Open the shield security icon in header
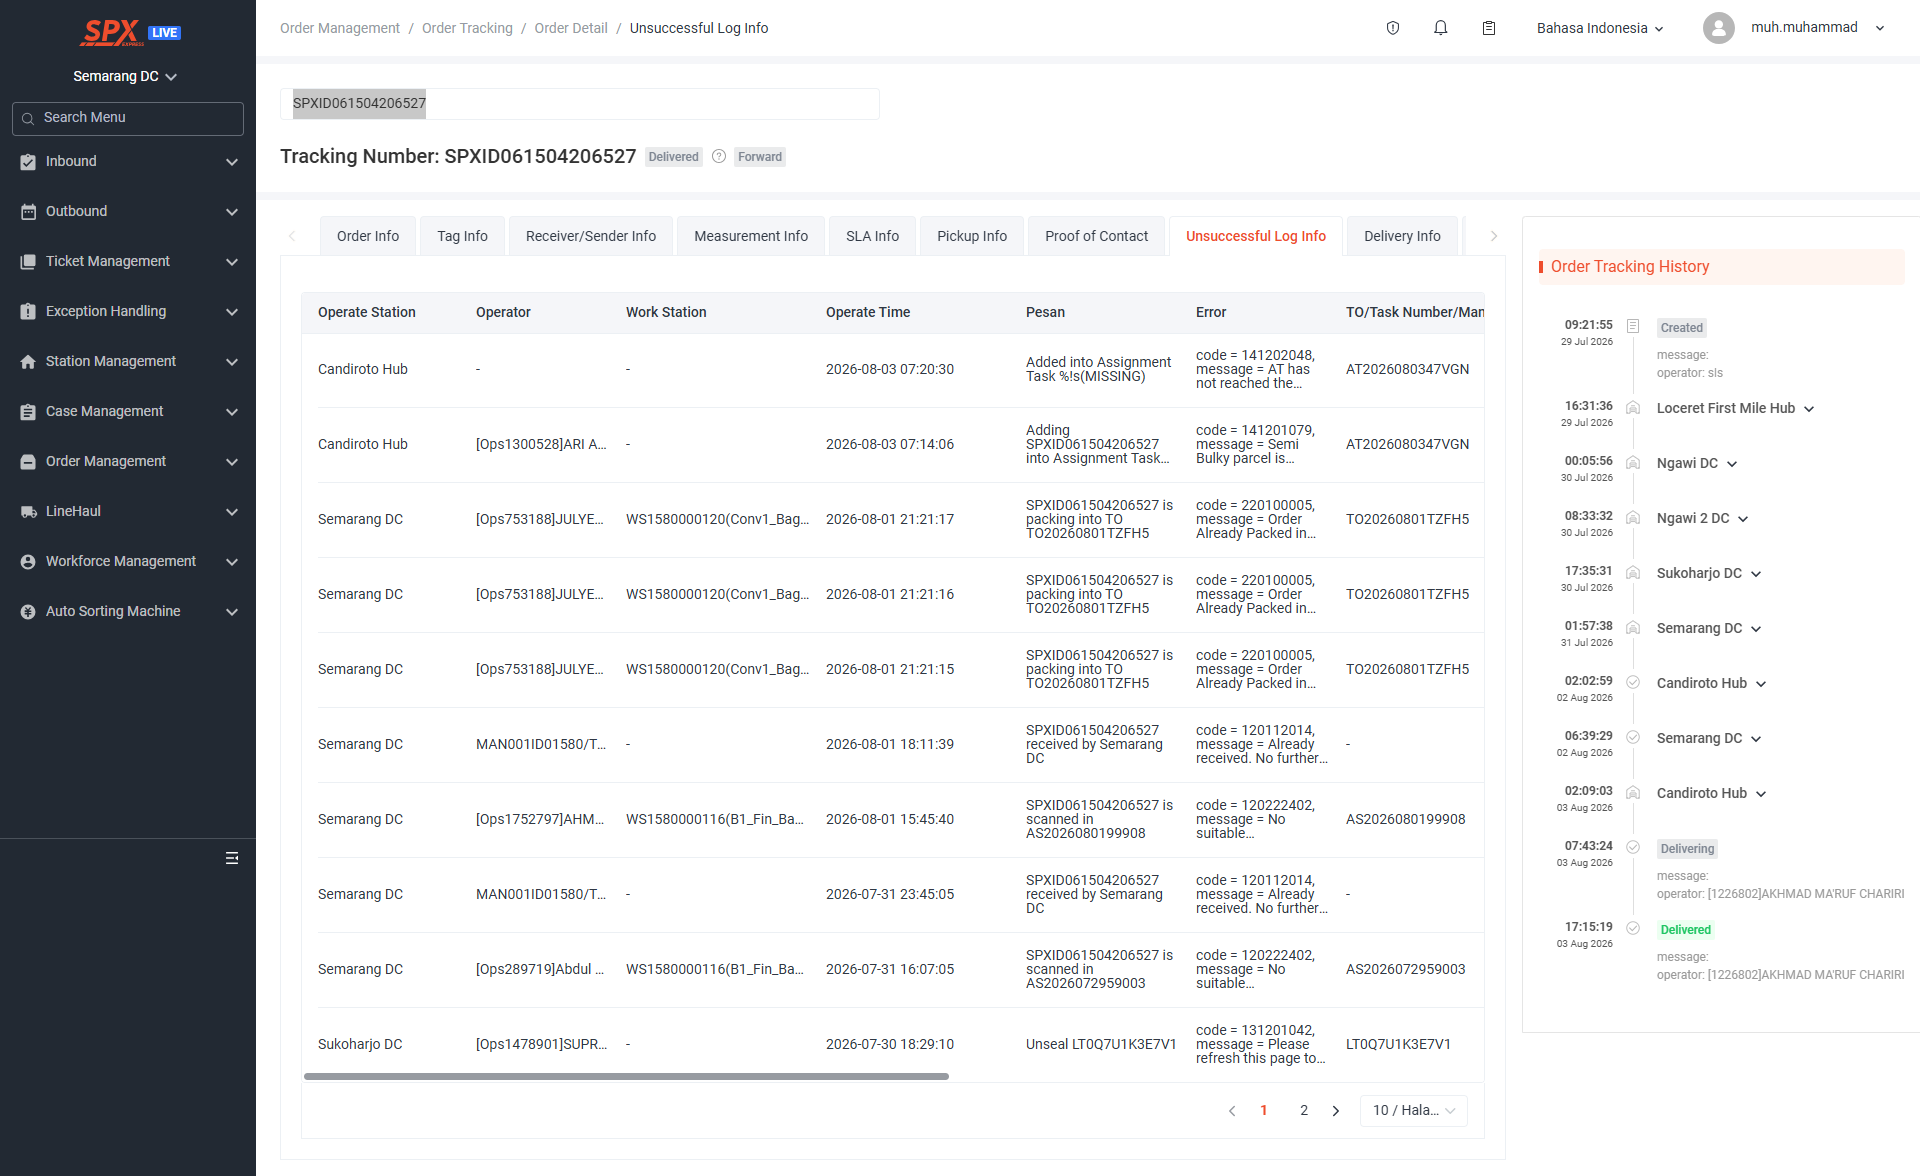Screen dimensions: 1920x1176 (x=1393, y=28)
